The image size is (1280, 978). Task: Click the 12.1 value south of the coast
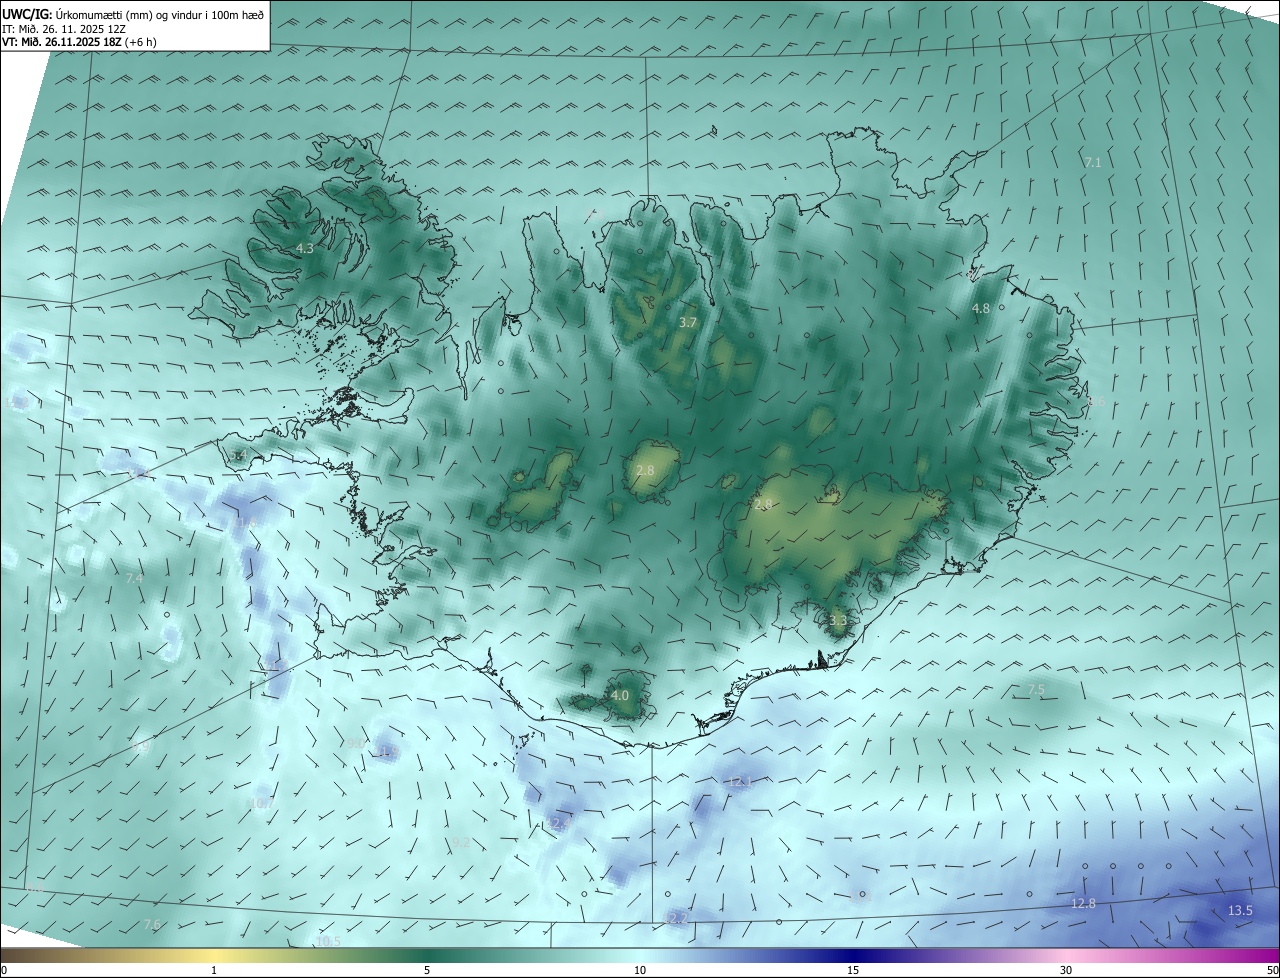click(739, 781)
